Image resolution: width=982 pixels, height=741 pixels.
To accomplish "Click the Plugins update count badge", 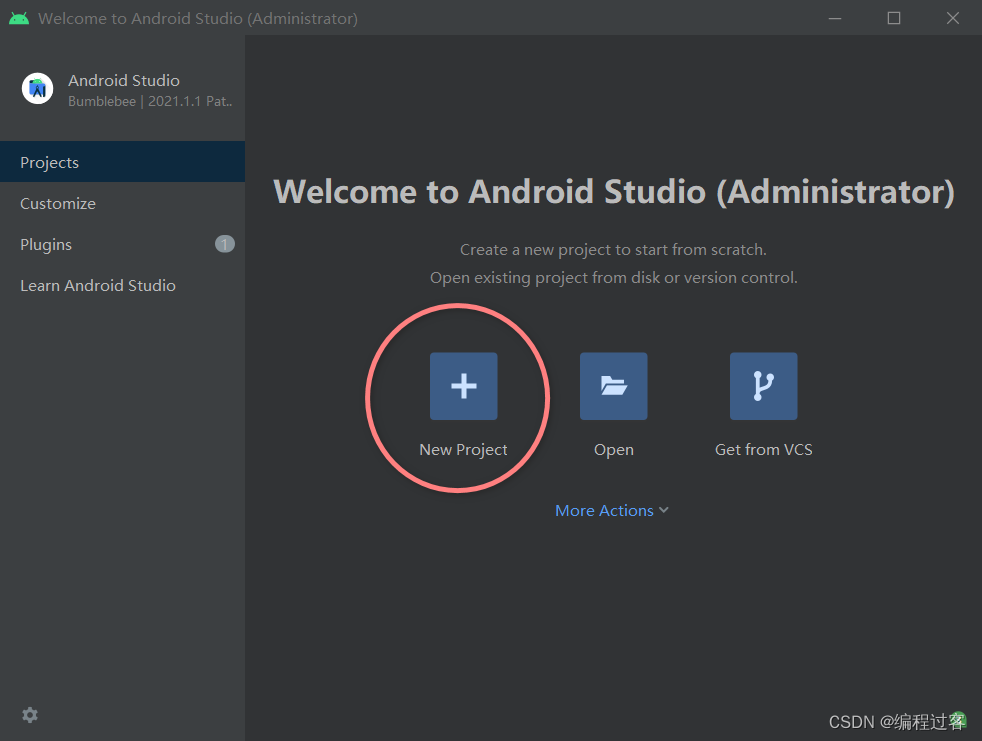I will [225, 244].
